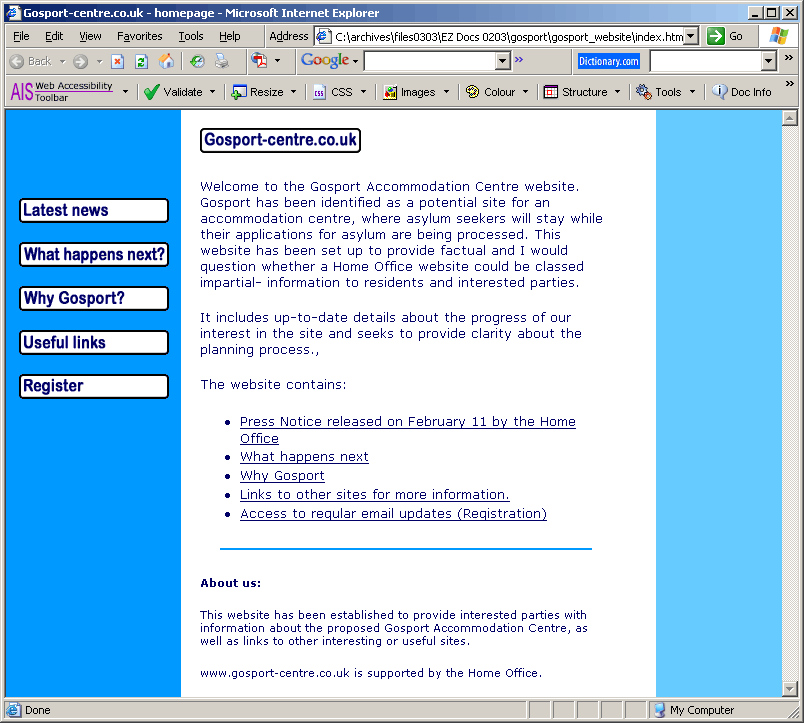This screenshot has width=804, height=723.
Task: Click the page icon beside Done in status bar
Action: pyautogui.click(x=13, y=710)
